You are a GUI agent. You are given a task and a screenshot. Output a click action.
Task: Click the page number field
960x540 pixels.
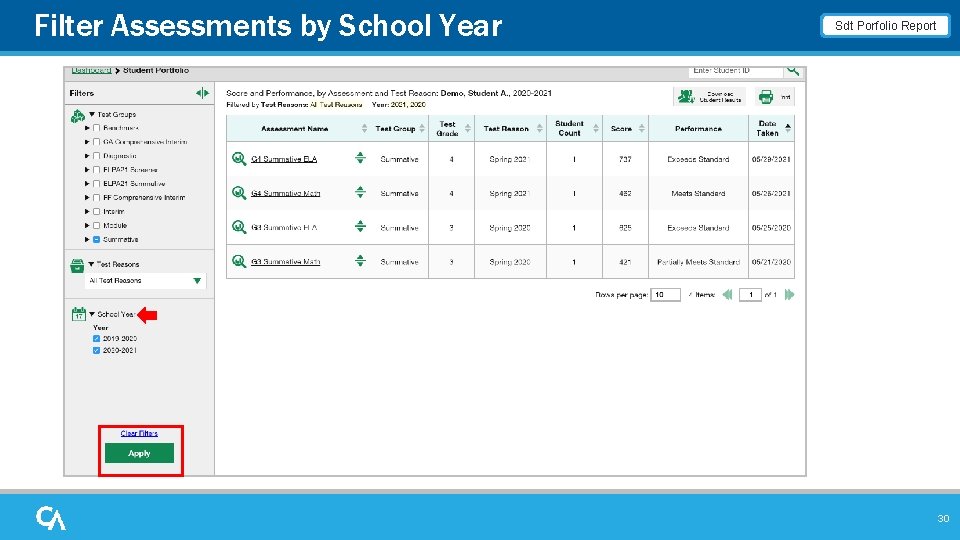(750, 294)
